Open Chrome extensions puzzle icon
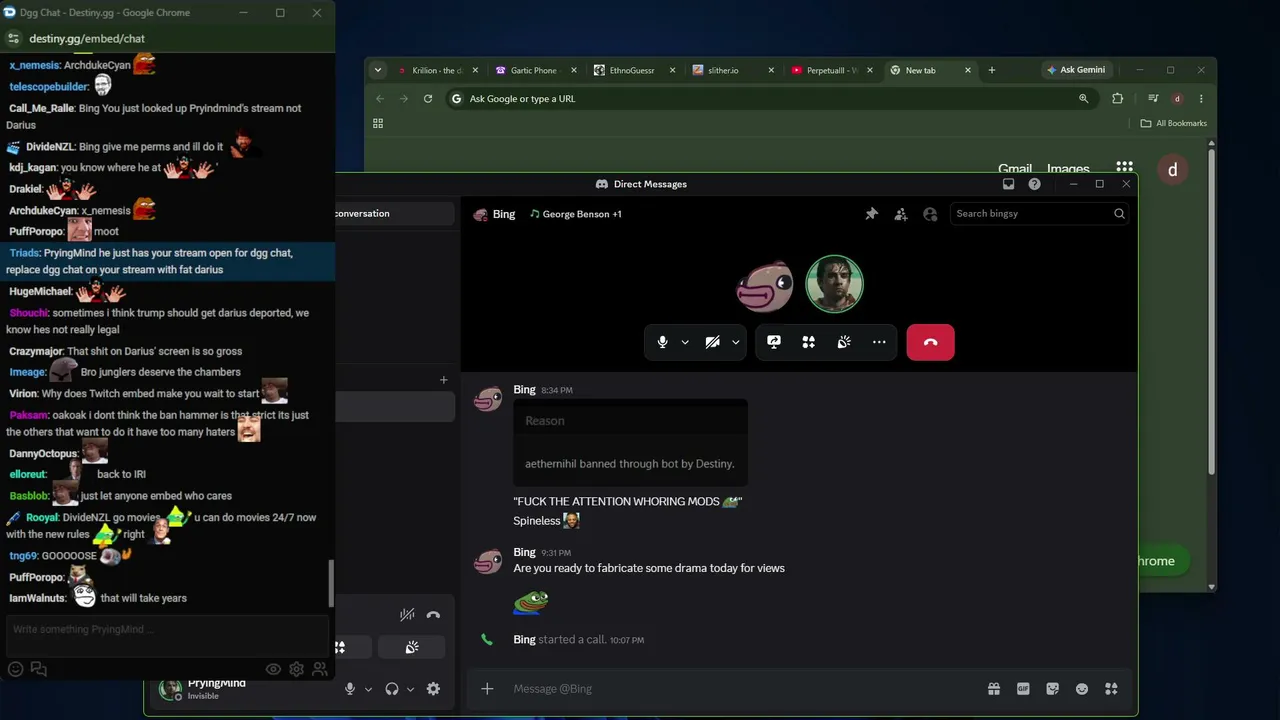The image size is (1280, 720). point(1118,99)
